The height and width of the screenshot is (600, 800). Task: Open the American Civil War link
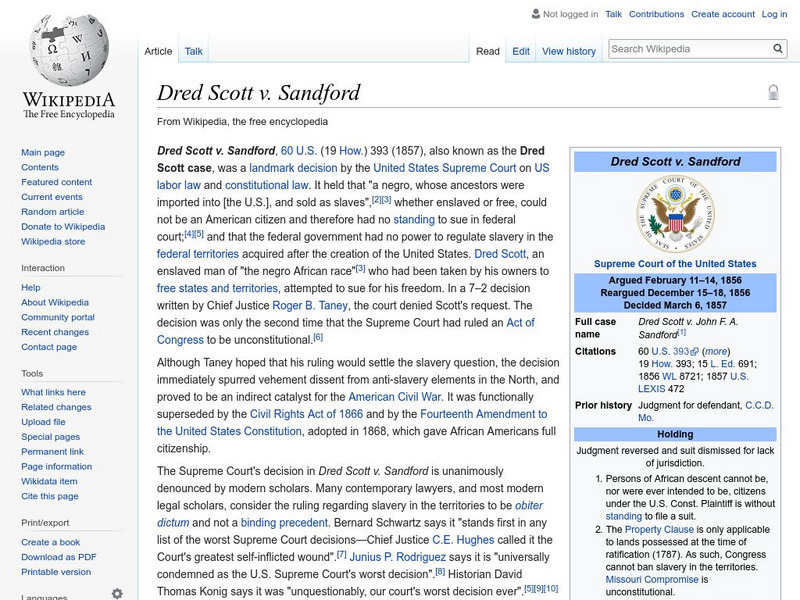pyautogui.click(x=394, y=397)
